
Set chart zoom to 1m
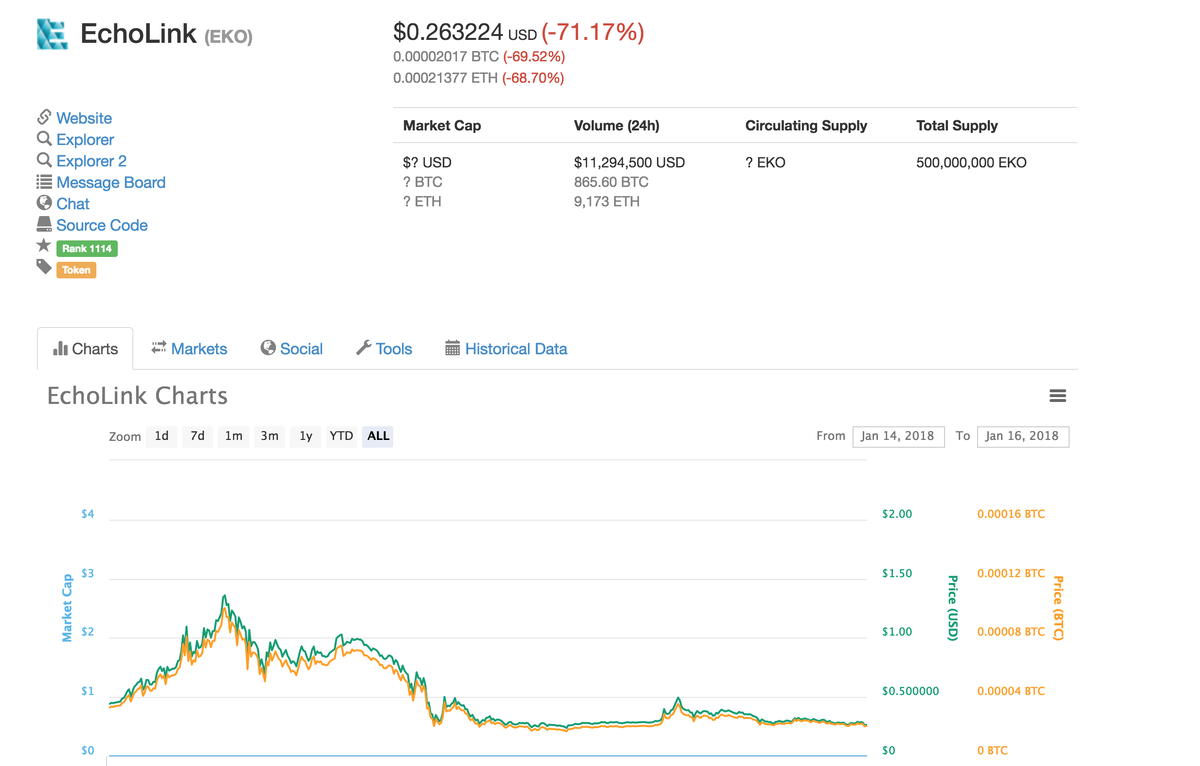(x=233, y=436)
